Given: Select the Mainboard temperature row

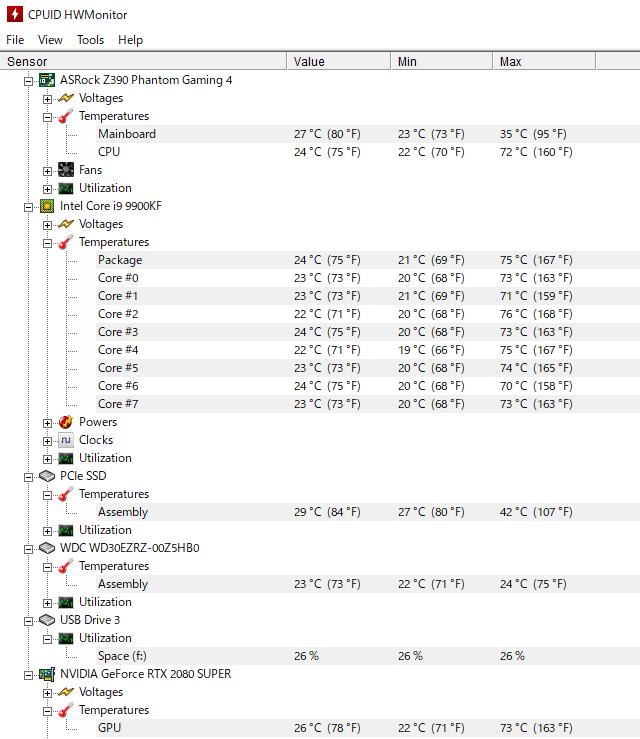Looking at the screenshot, I should [x=368, y=134].
